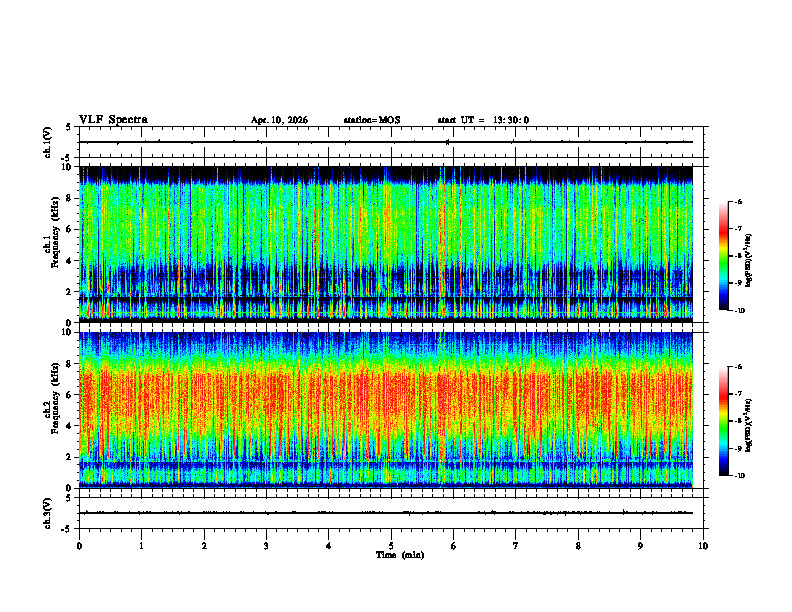Click the "ch.1(V)" waveform axis label
792x612 pixels.
point(48,142)
